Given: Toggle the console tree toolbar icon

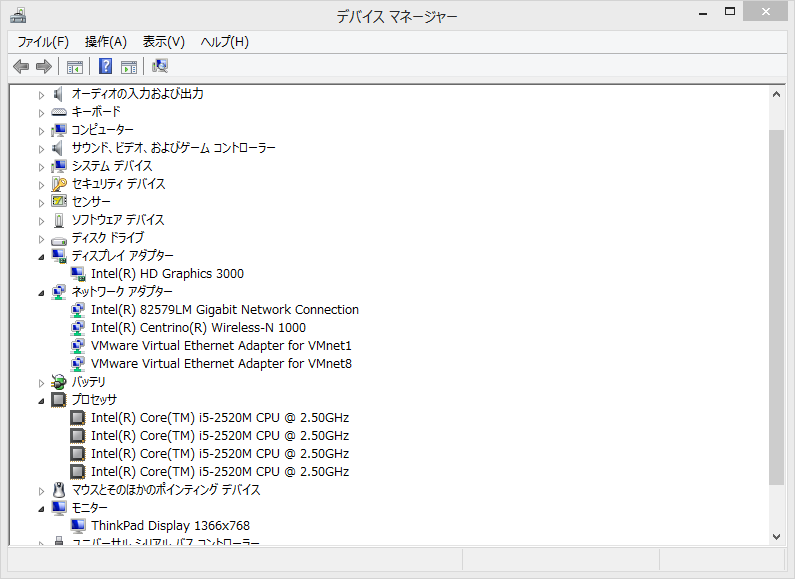Looking at the screenshot, I should (75, 66).
